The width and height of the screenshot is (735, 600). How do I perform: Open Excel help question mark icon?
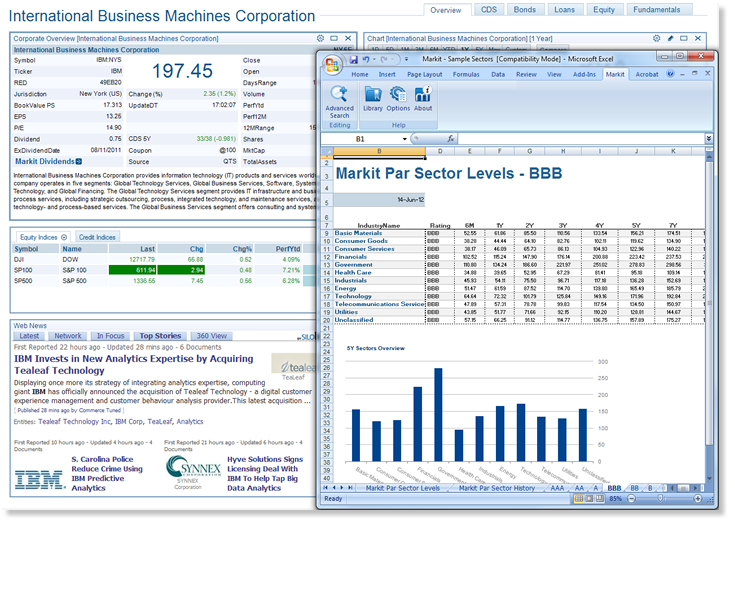pyautogui.click(x=673, y=74)
